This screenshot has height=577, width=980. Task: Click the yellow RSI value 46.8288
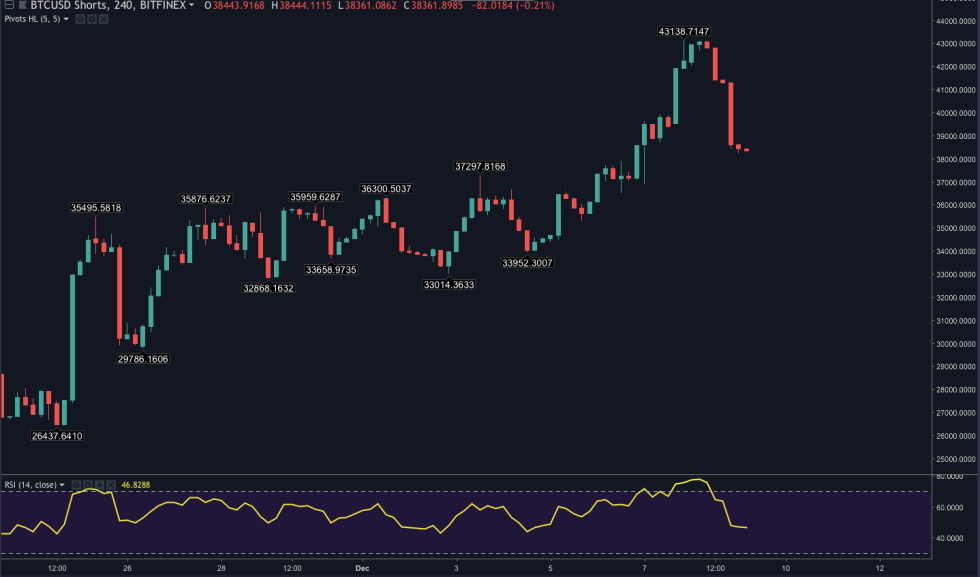click(x=134, y=485)
